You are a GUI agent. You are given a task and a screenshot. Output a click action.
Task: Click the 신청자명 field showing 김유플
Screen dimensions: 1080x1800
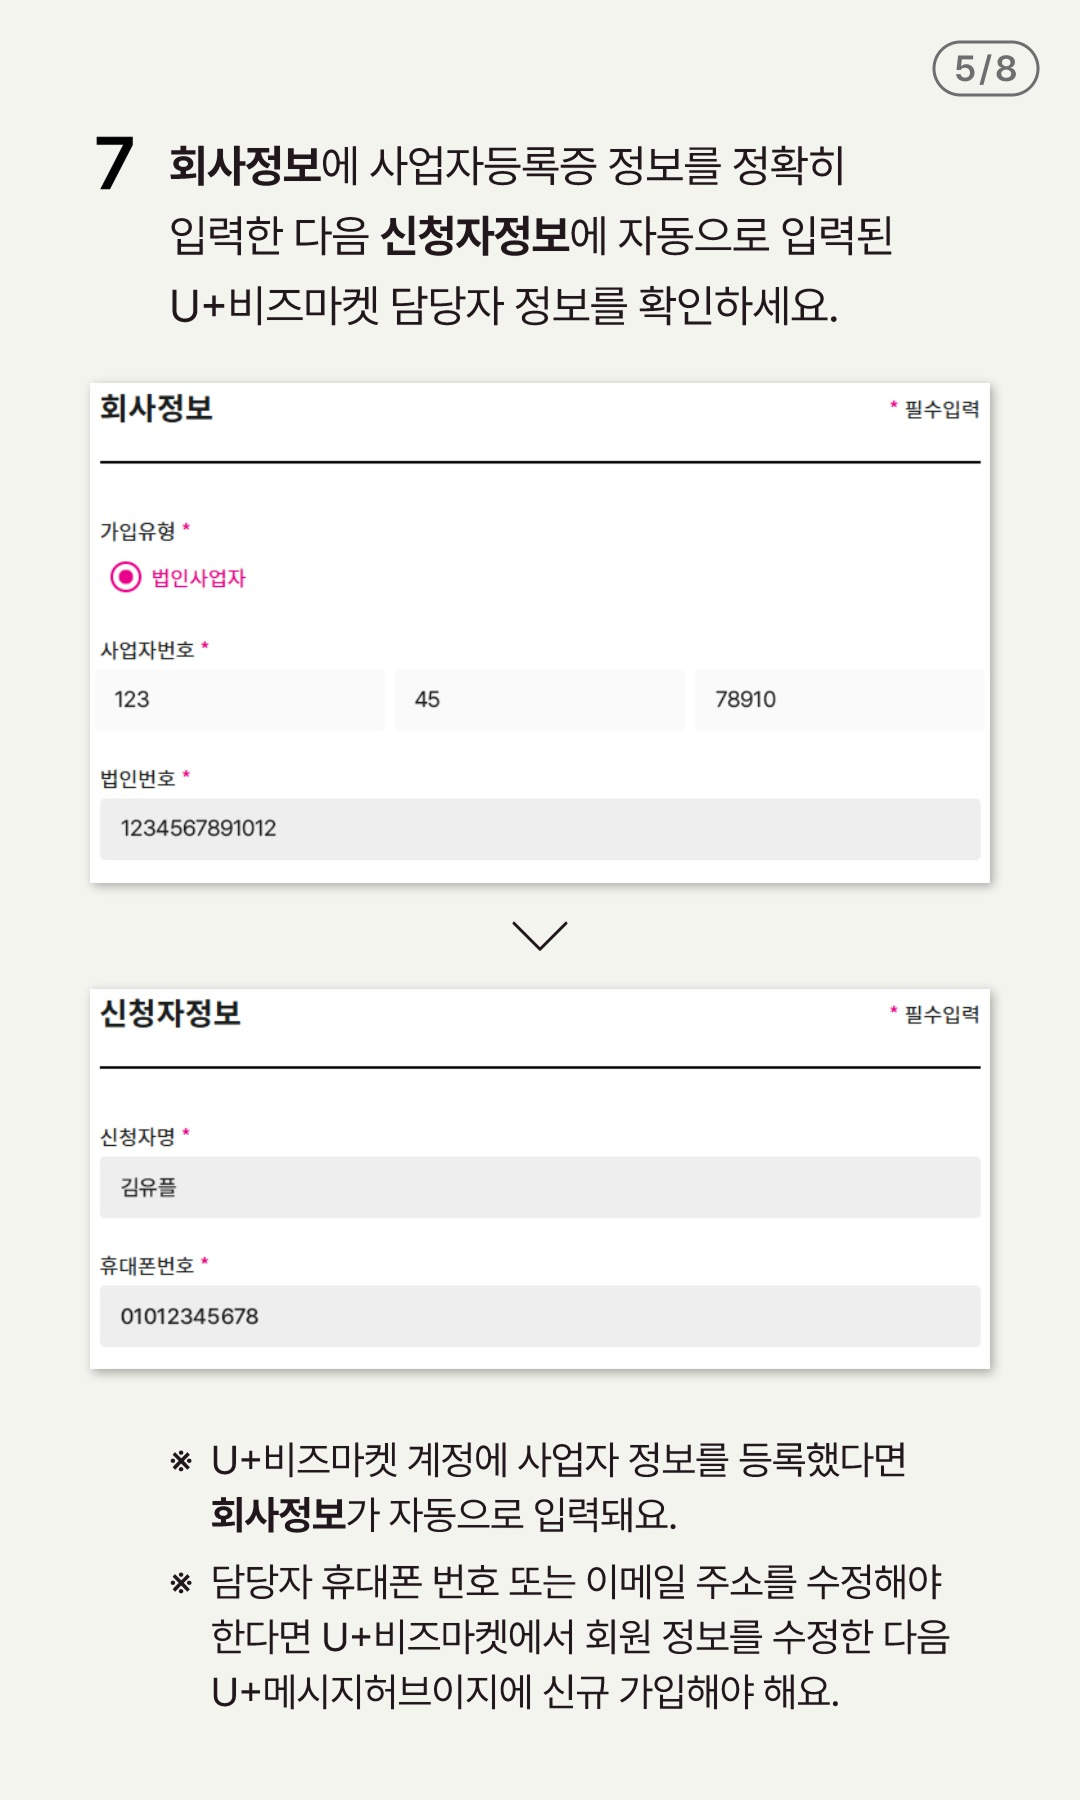tap(540, 1187)
